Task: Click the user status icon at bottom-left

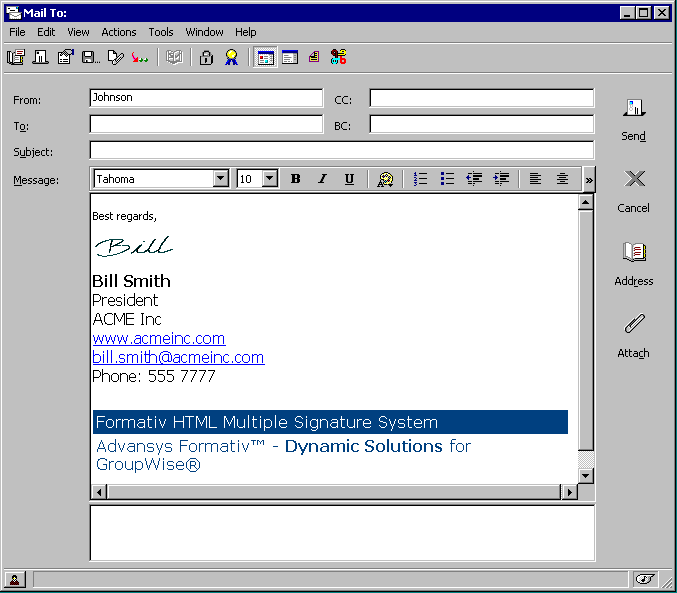Action: 15,579
